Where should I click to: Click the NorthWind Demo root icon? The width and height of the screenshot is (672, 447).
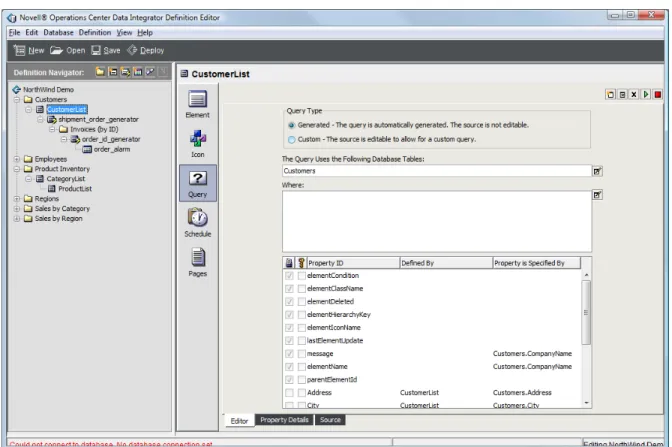pos(17,90)
